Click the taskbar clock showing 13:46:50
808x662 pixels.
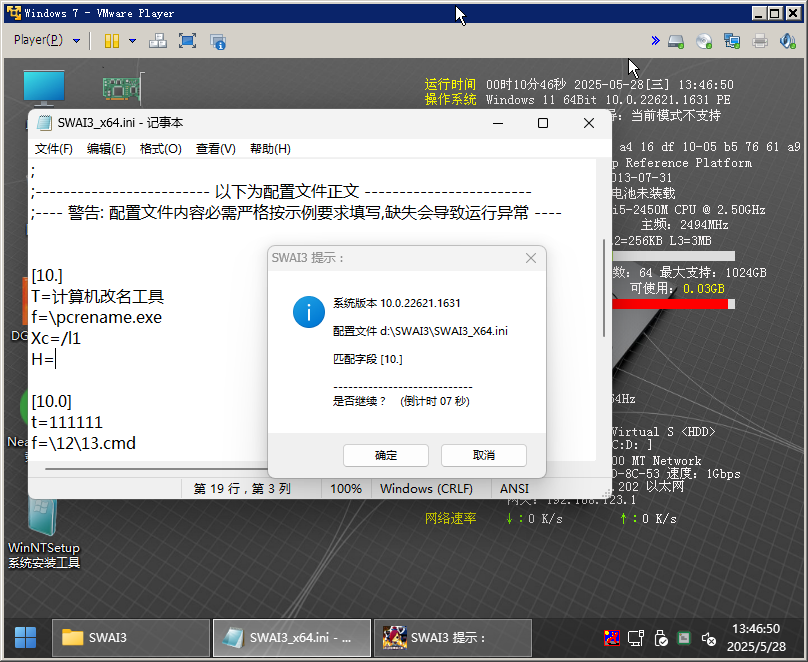(756, 637)
